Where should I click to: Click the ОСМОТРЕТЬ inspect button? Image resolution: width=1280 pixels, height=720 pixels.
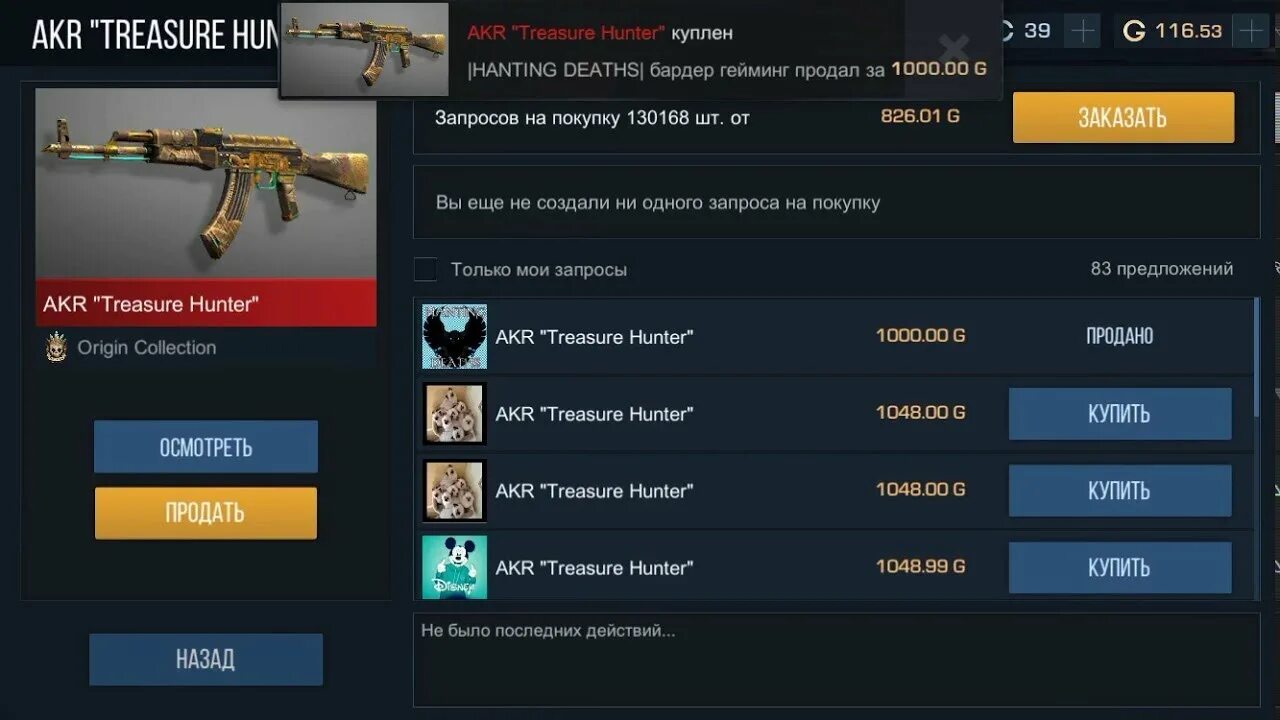(206, 447)
